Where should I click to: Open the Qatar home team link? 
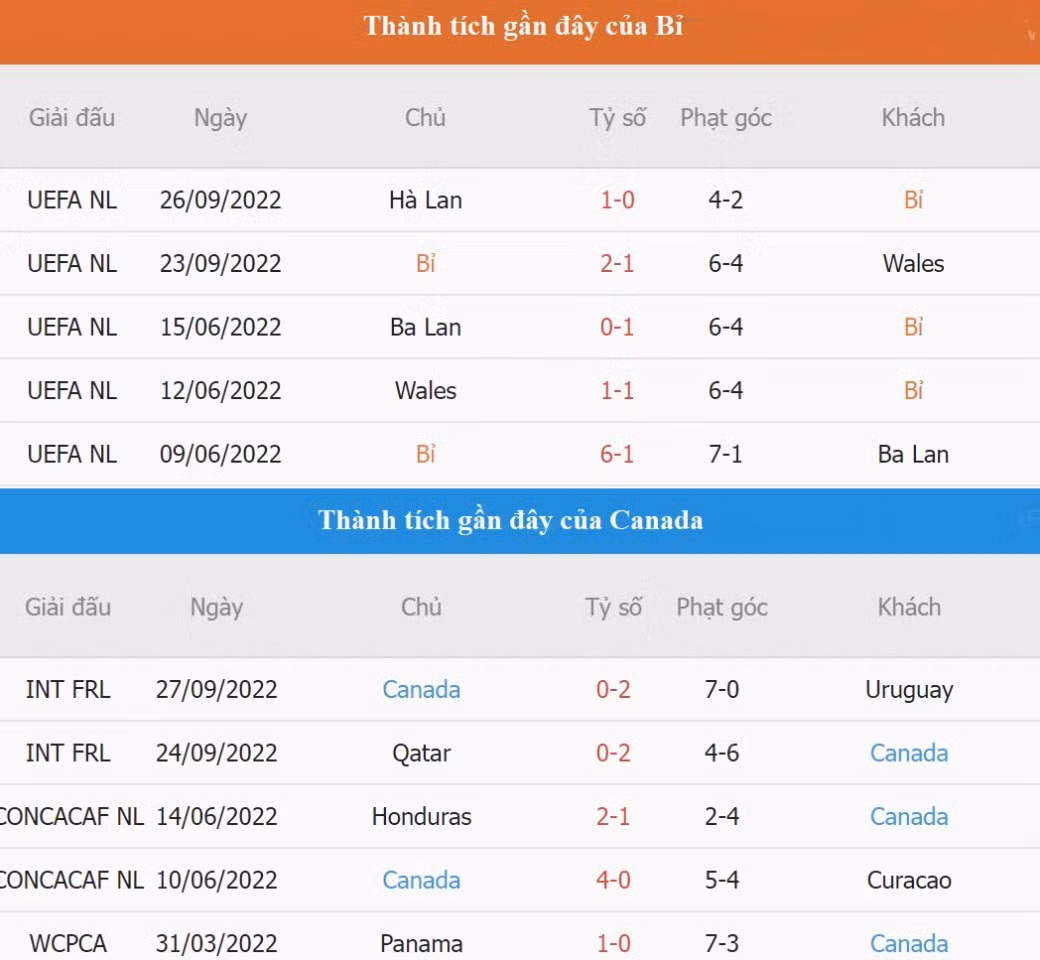coord(421,753)
